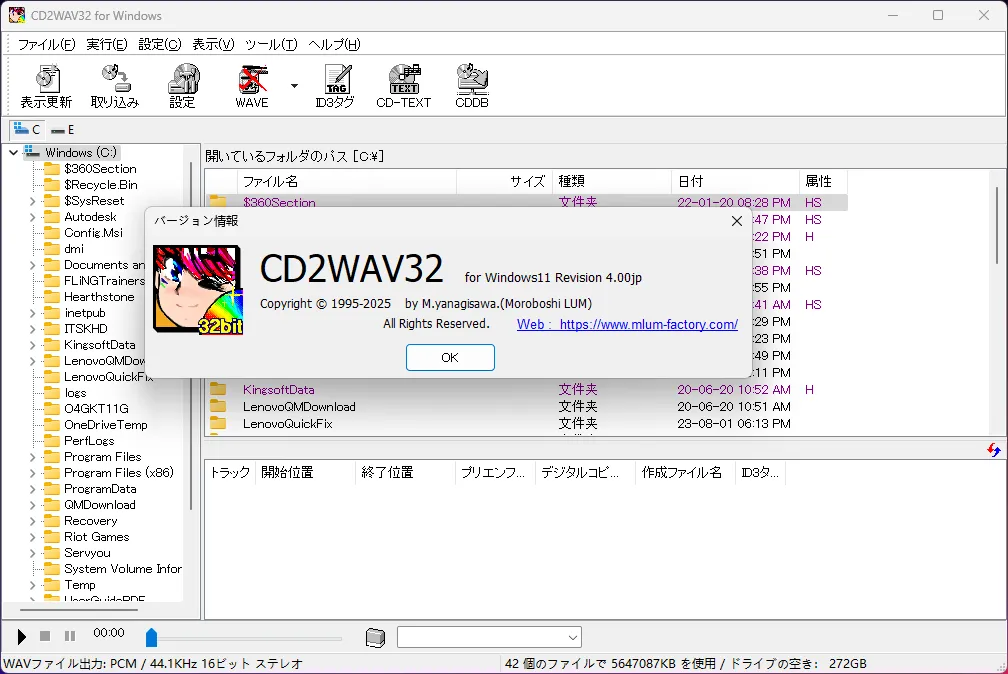Viewport: 1008px width, 674px height.
Task: Expand the Recovery folder node
Action: [33, 521]
